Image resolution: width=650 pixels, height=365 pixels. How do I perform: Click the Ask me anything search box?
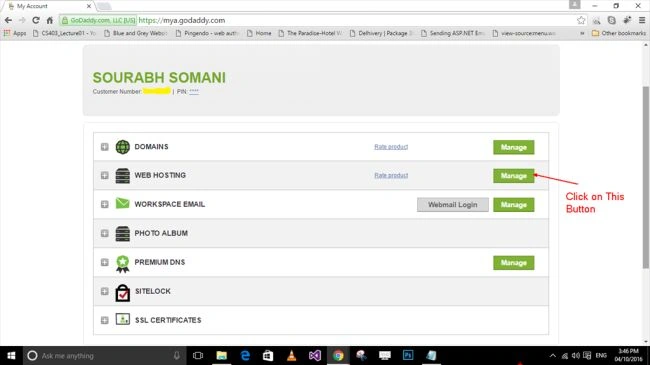(x=104, y=355)
